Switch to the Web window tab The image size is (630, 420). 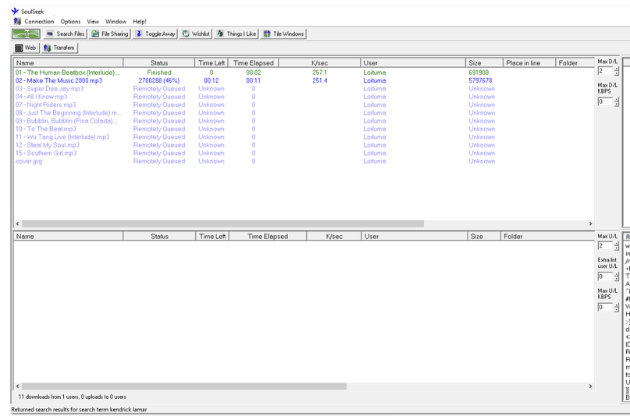point(25,48)
